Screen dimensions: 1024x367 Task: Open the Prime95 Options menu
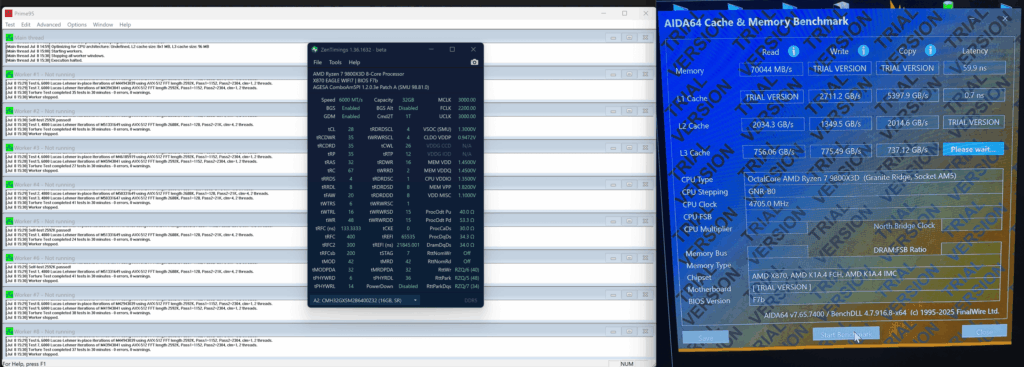(76, 25)
